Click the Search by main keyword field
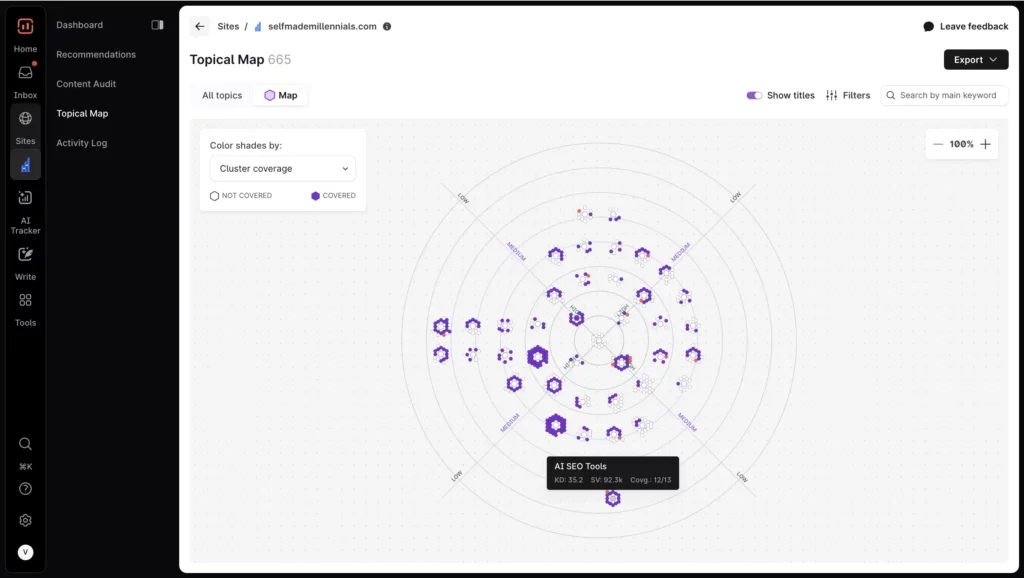 [x=947, y=95]
